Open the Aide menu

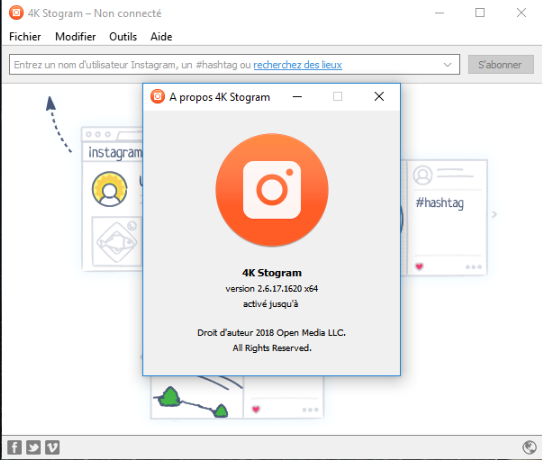click(161, 37)
